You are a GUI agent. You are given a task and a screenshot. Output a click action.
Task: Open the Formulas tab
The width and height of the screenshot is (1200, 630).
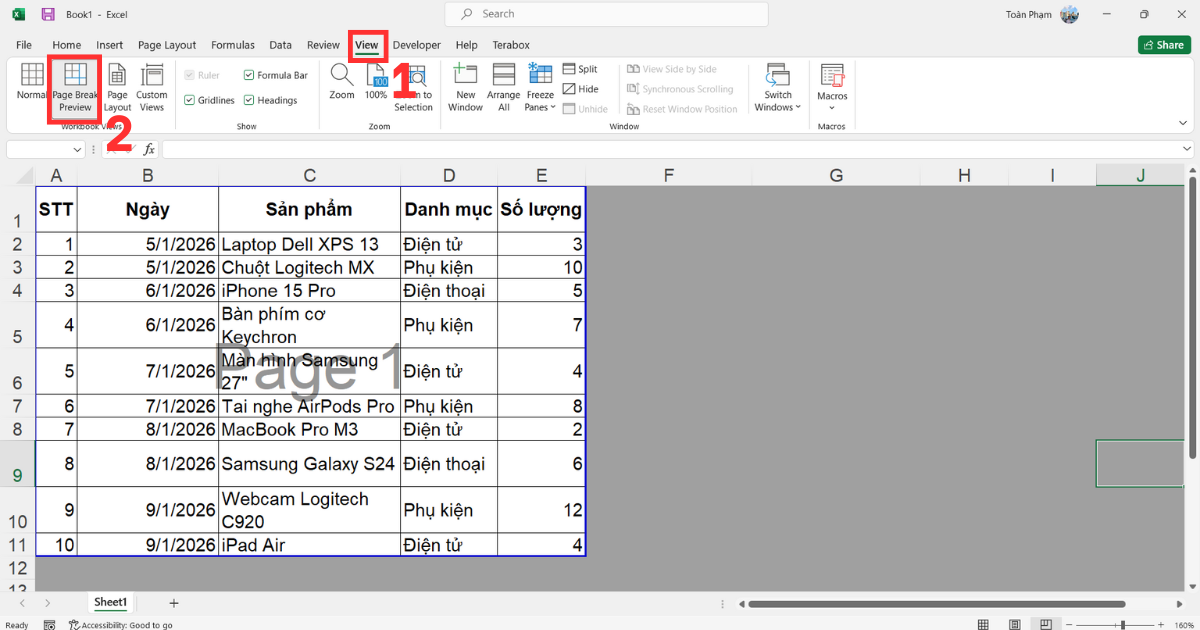click(233, 45)
